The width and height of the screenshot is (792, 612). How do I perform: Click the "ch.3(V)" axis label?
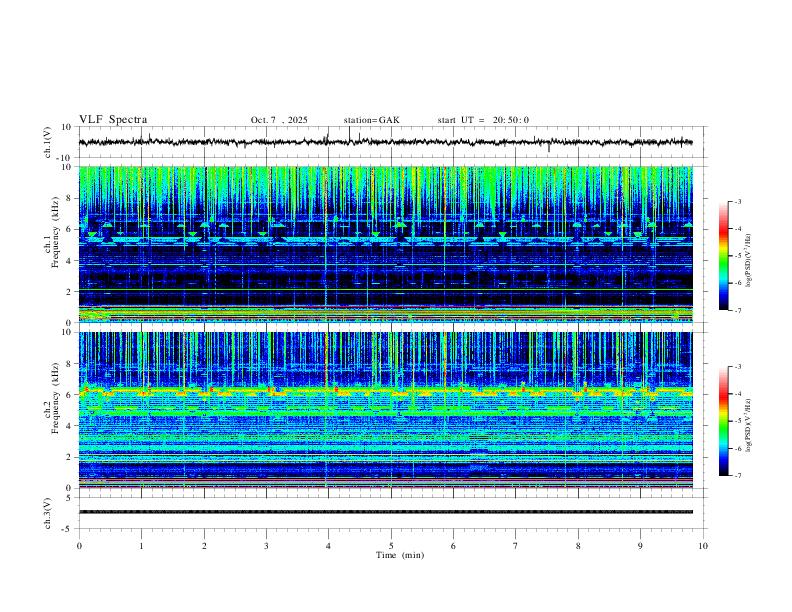click(48, 514)
